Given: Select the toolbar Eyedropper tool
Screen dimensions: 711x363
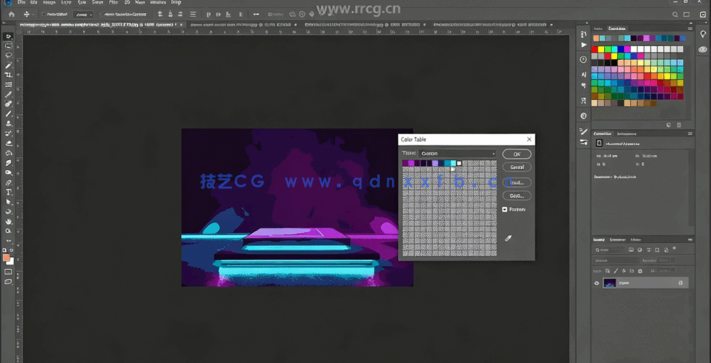Looking at the screenshot, I should tap(8, 94).
